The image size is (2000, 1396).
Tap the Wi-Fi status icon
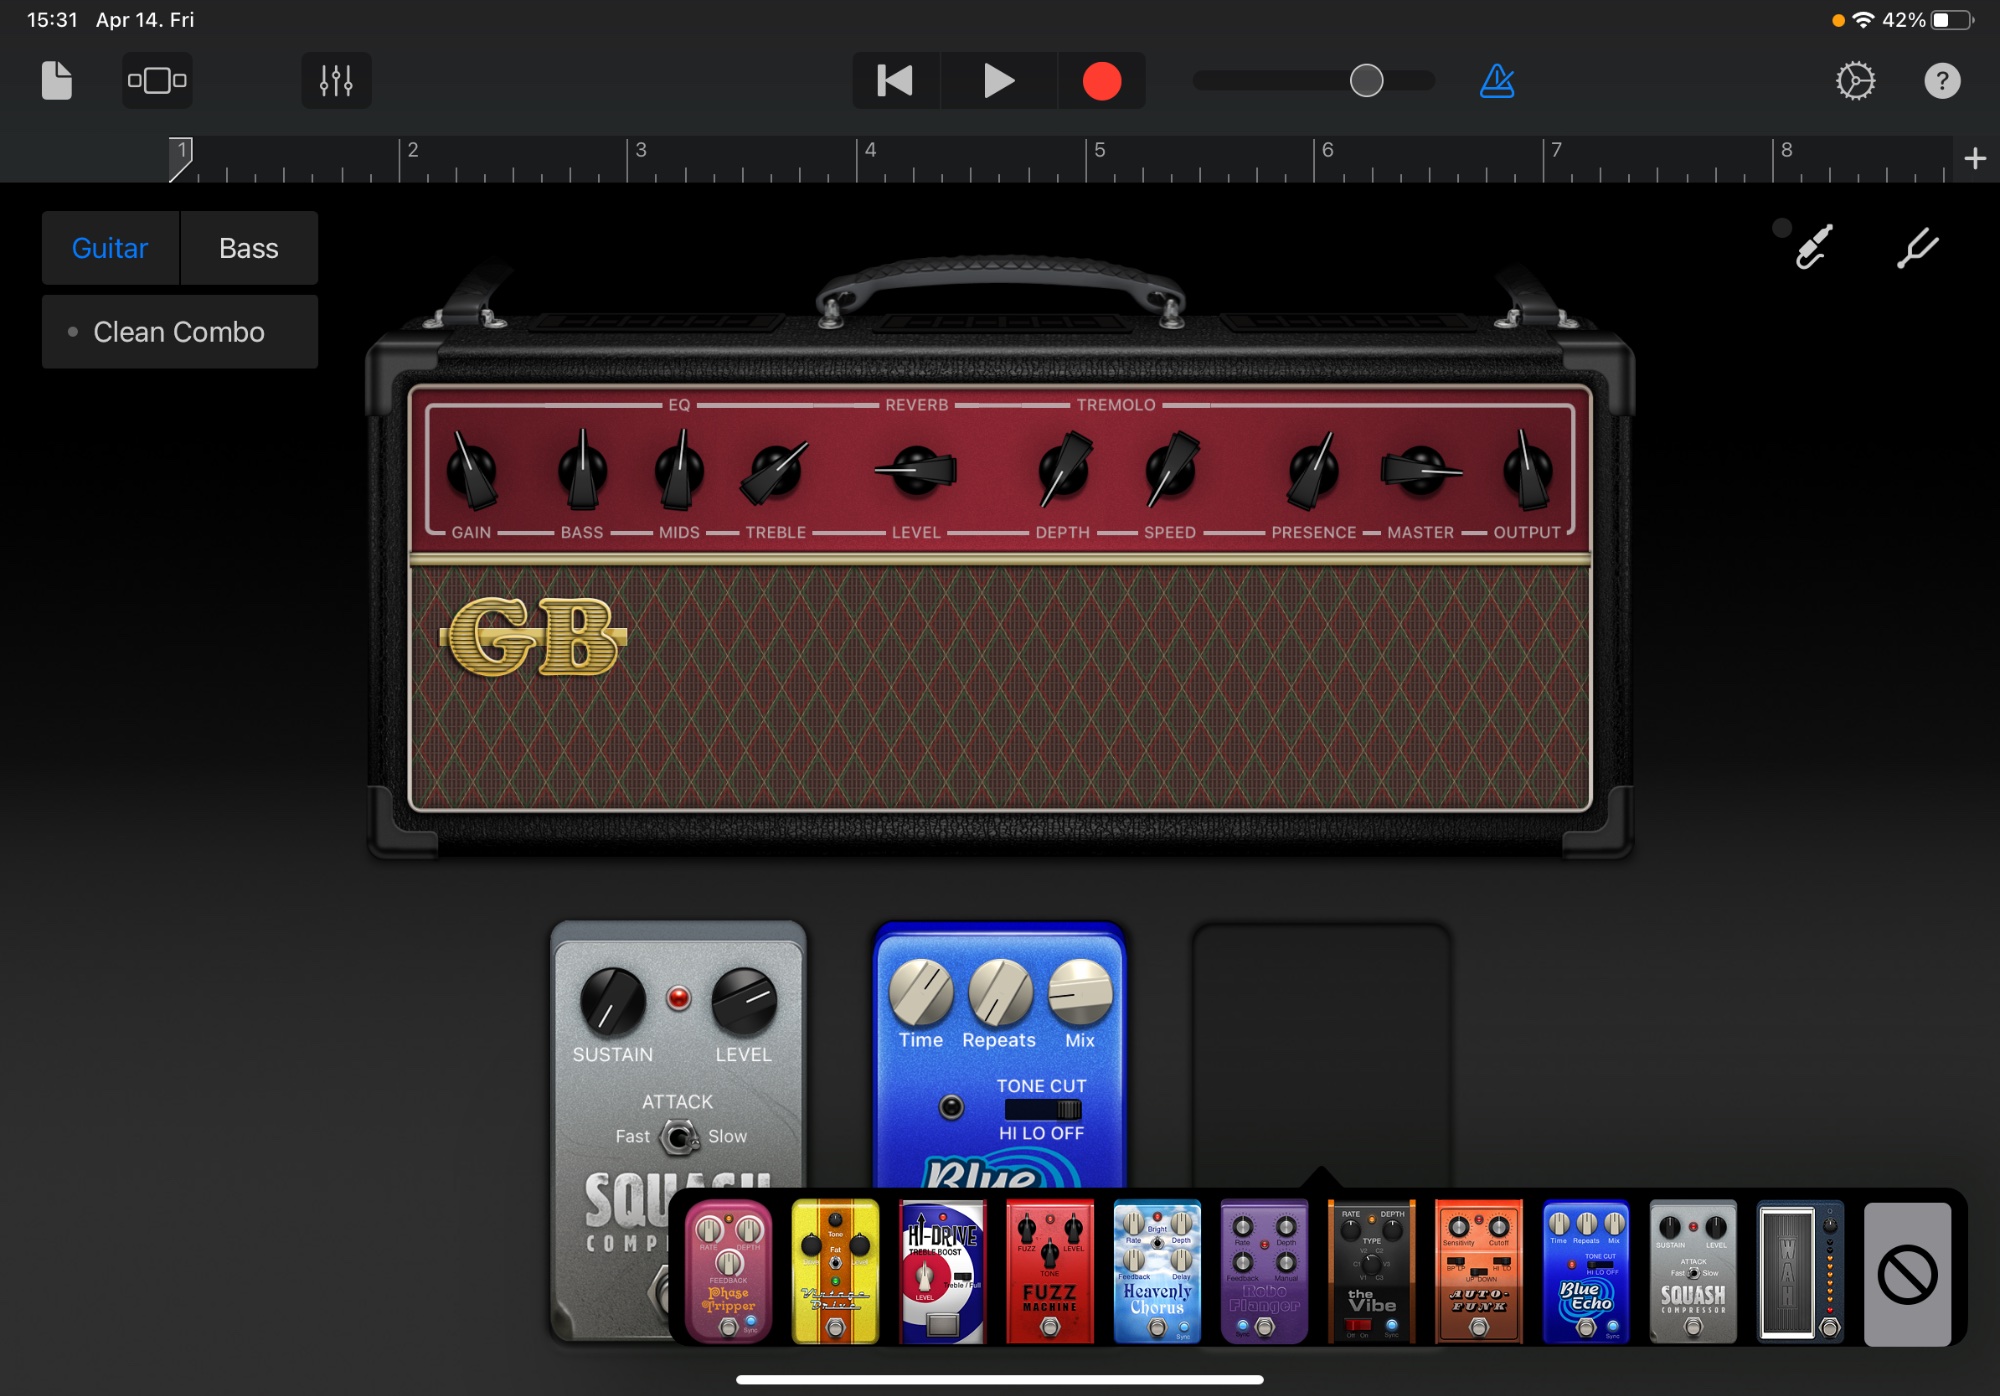[x=1863, y=20]
